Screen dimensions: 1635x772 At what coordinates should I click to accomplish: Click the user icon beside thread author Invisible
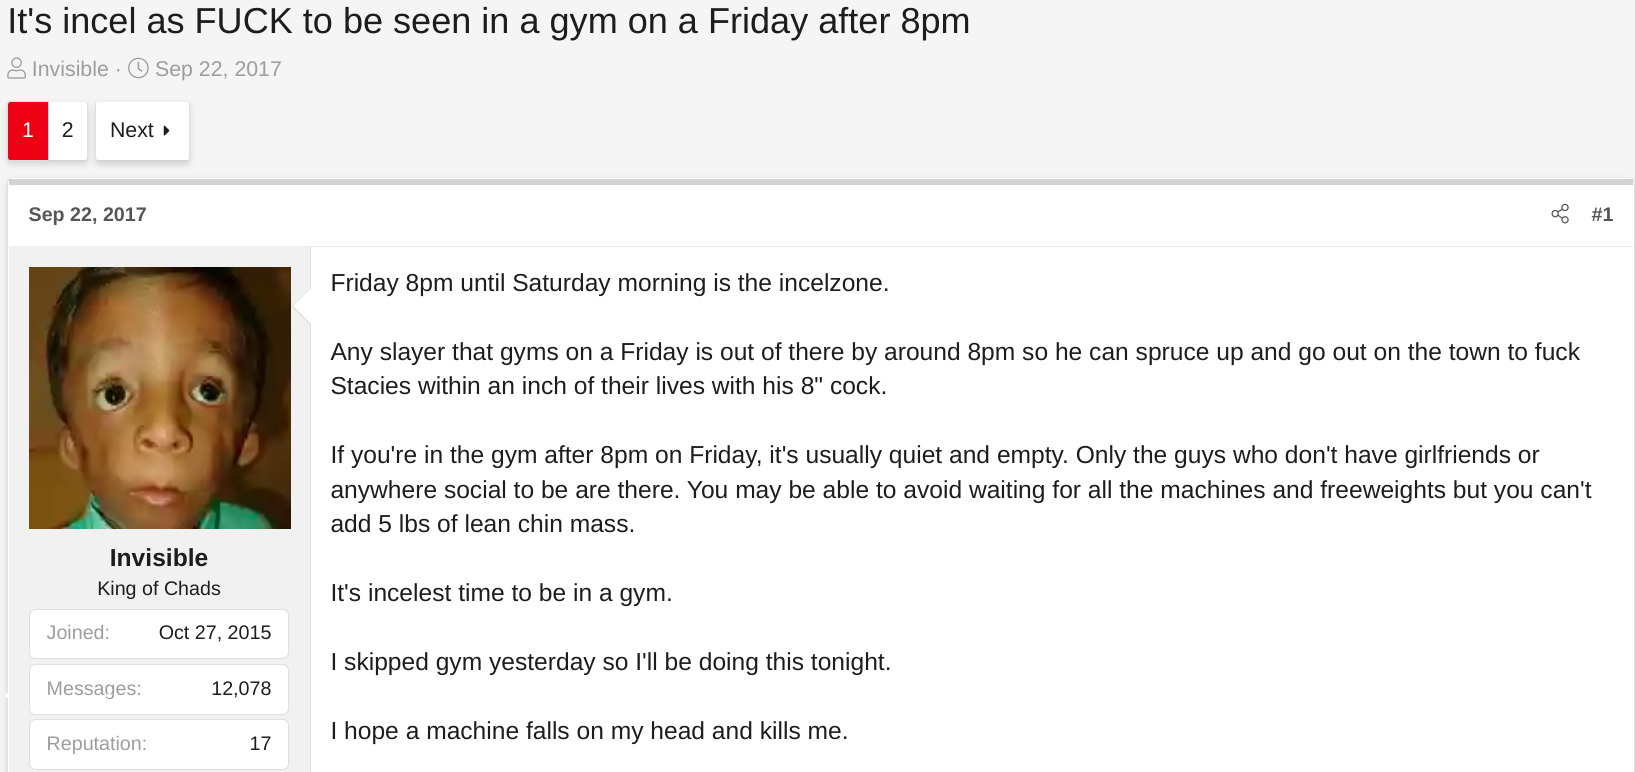pyautogui.click(x=17, y=69)
